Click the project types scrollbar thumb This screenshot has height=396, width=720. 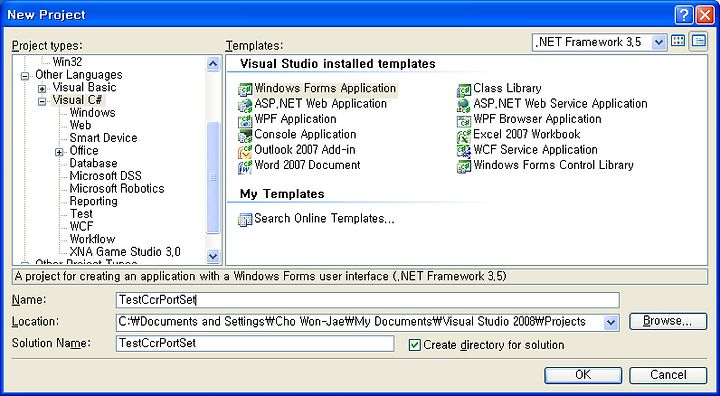point(213,178)
